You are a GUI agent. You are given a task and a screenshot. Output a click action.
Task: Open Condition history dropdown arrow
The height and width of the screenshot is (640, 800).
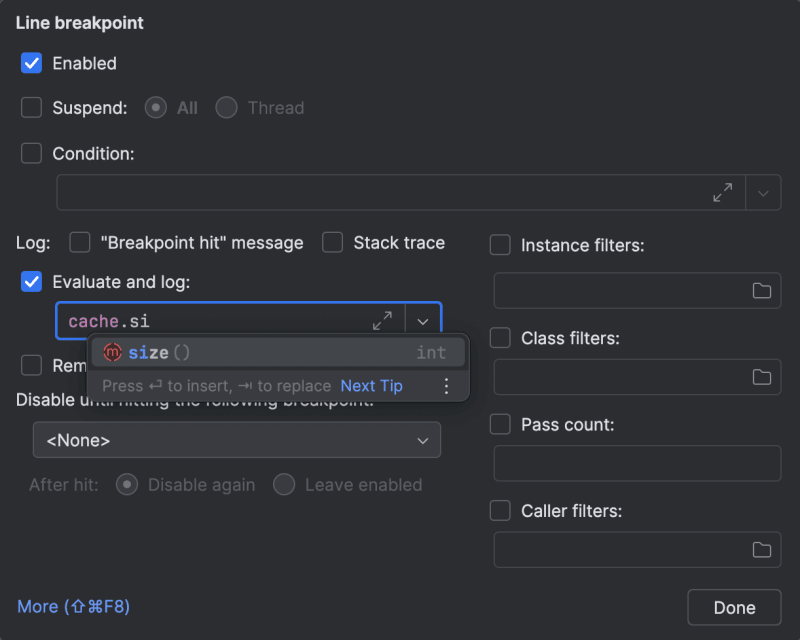coord(763,193)
